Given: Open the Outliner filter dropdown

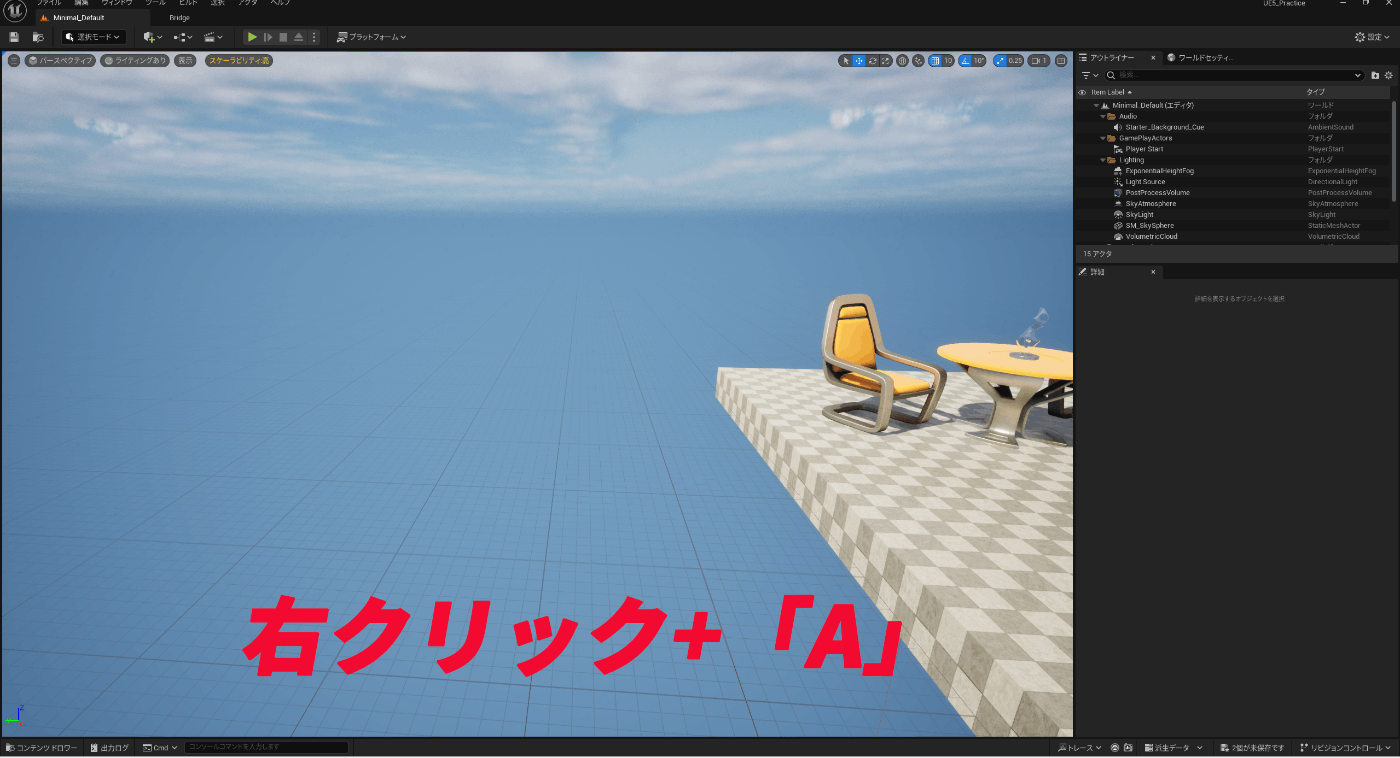Looking at the screenshot, I should (x=1090, y=75).
